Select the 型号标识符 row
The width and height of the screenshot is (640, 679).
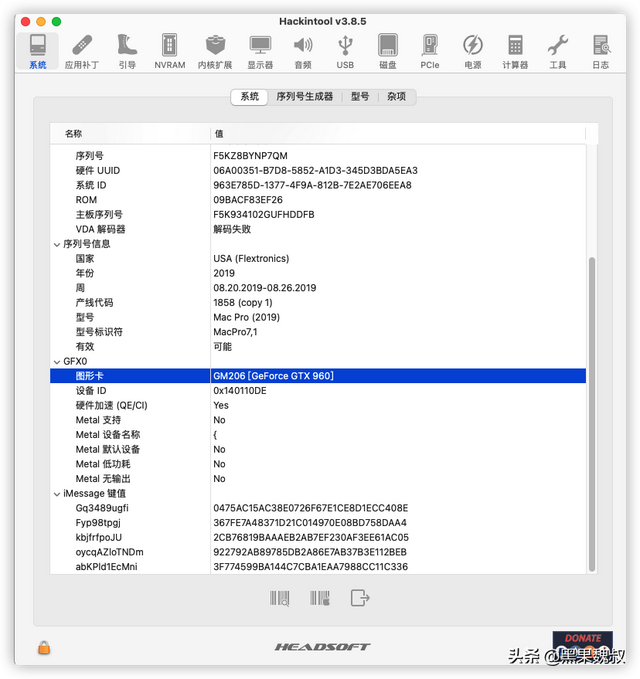[x=318, y=332]
